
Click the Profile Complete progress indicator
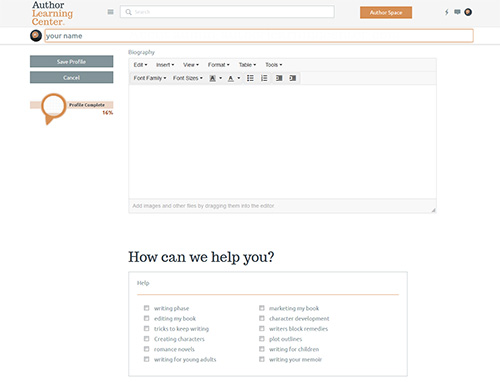click(x=71, y=108)
